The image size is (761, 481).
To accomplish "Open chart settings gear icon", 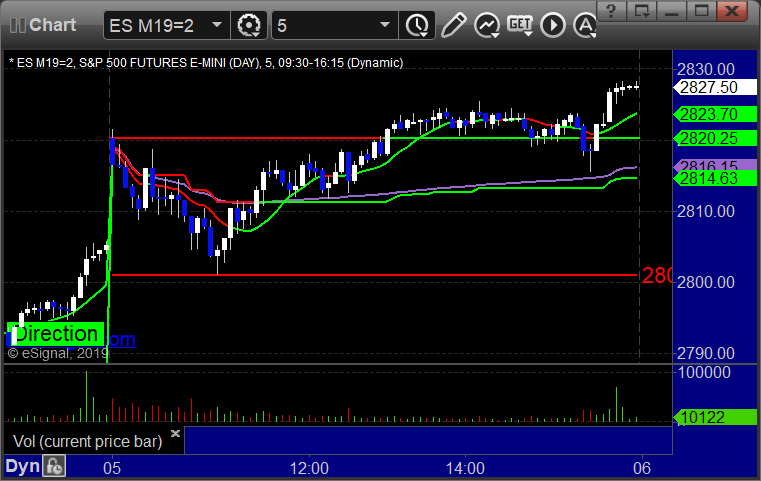I will 248,25.
